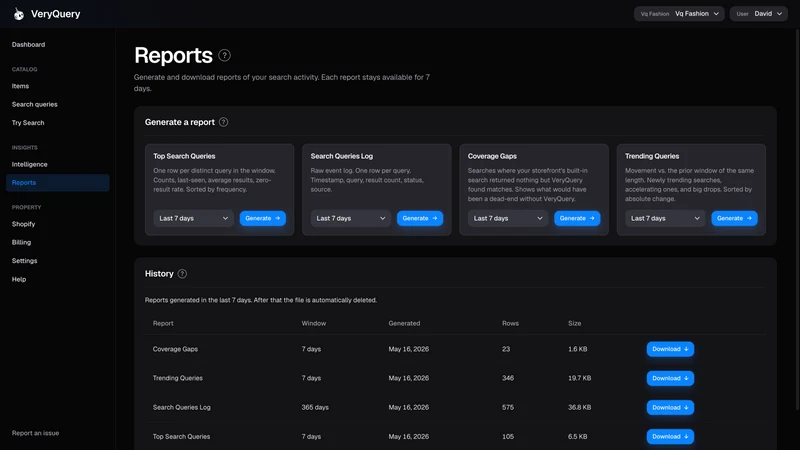Click the Window column header
Viewport: 800px width, 450px height.
pos(314,323)
